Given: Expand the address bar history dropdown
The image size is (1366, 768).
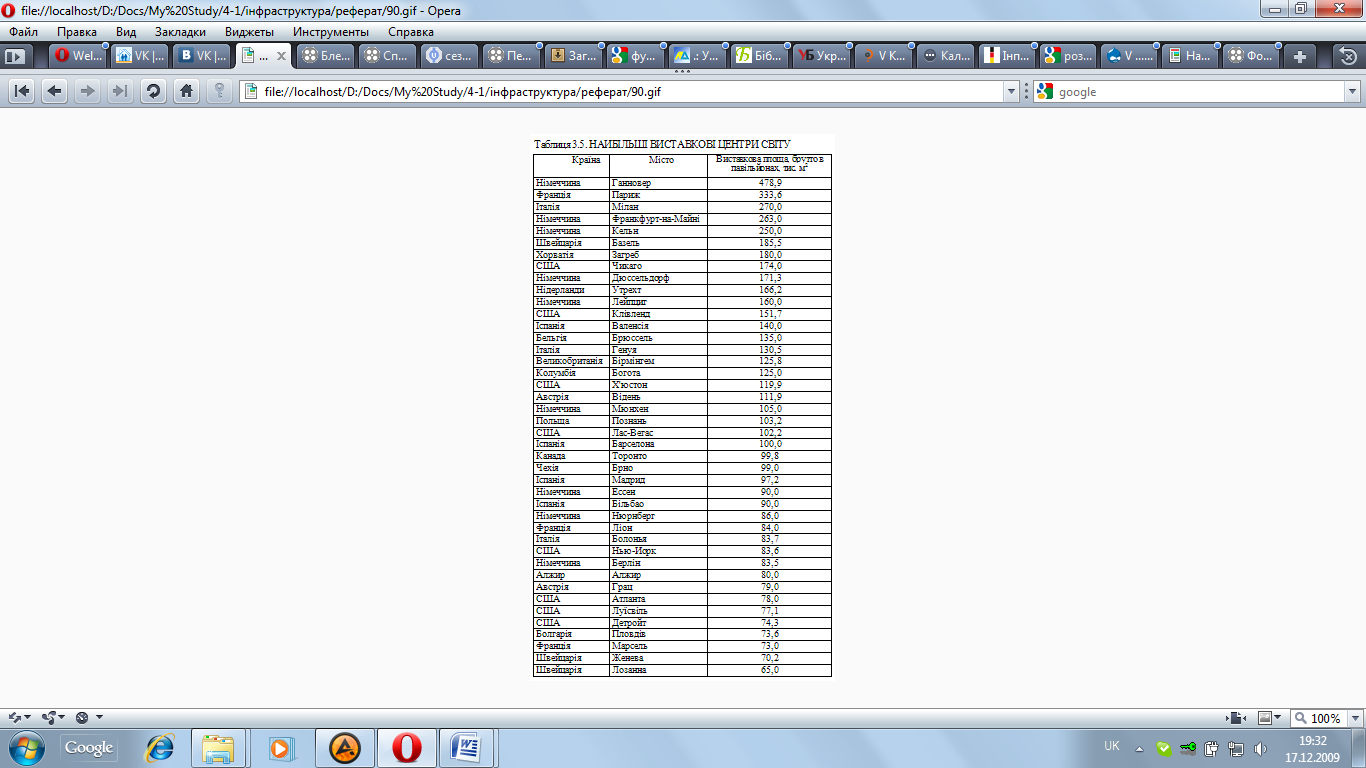Looking at the screenshot, I should pos(1011,92).
